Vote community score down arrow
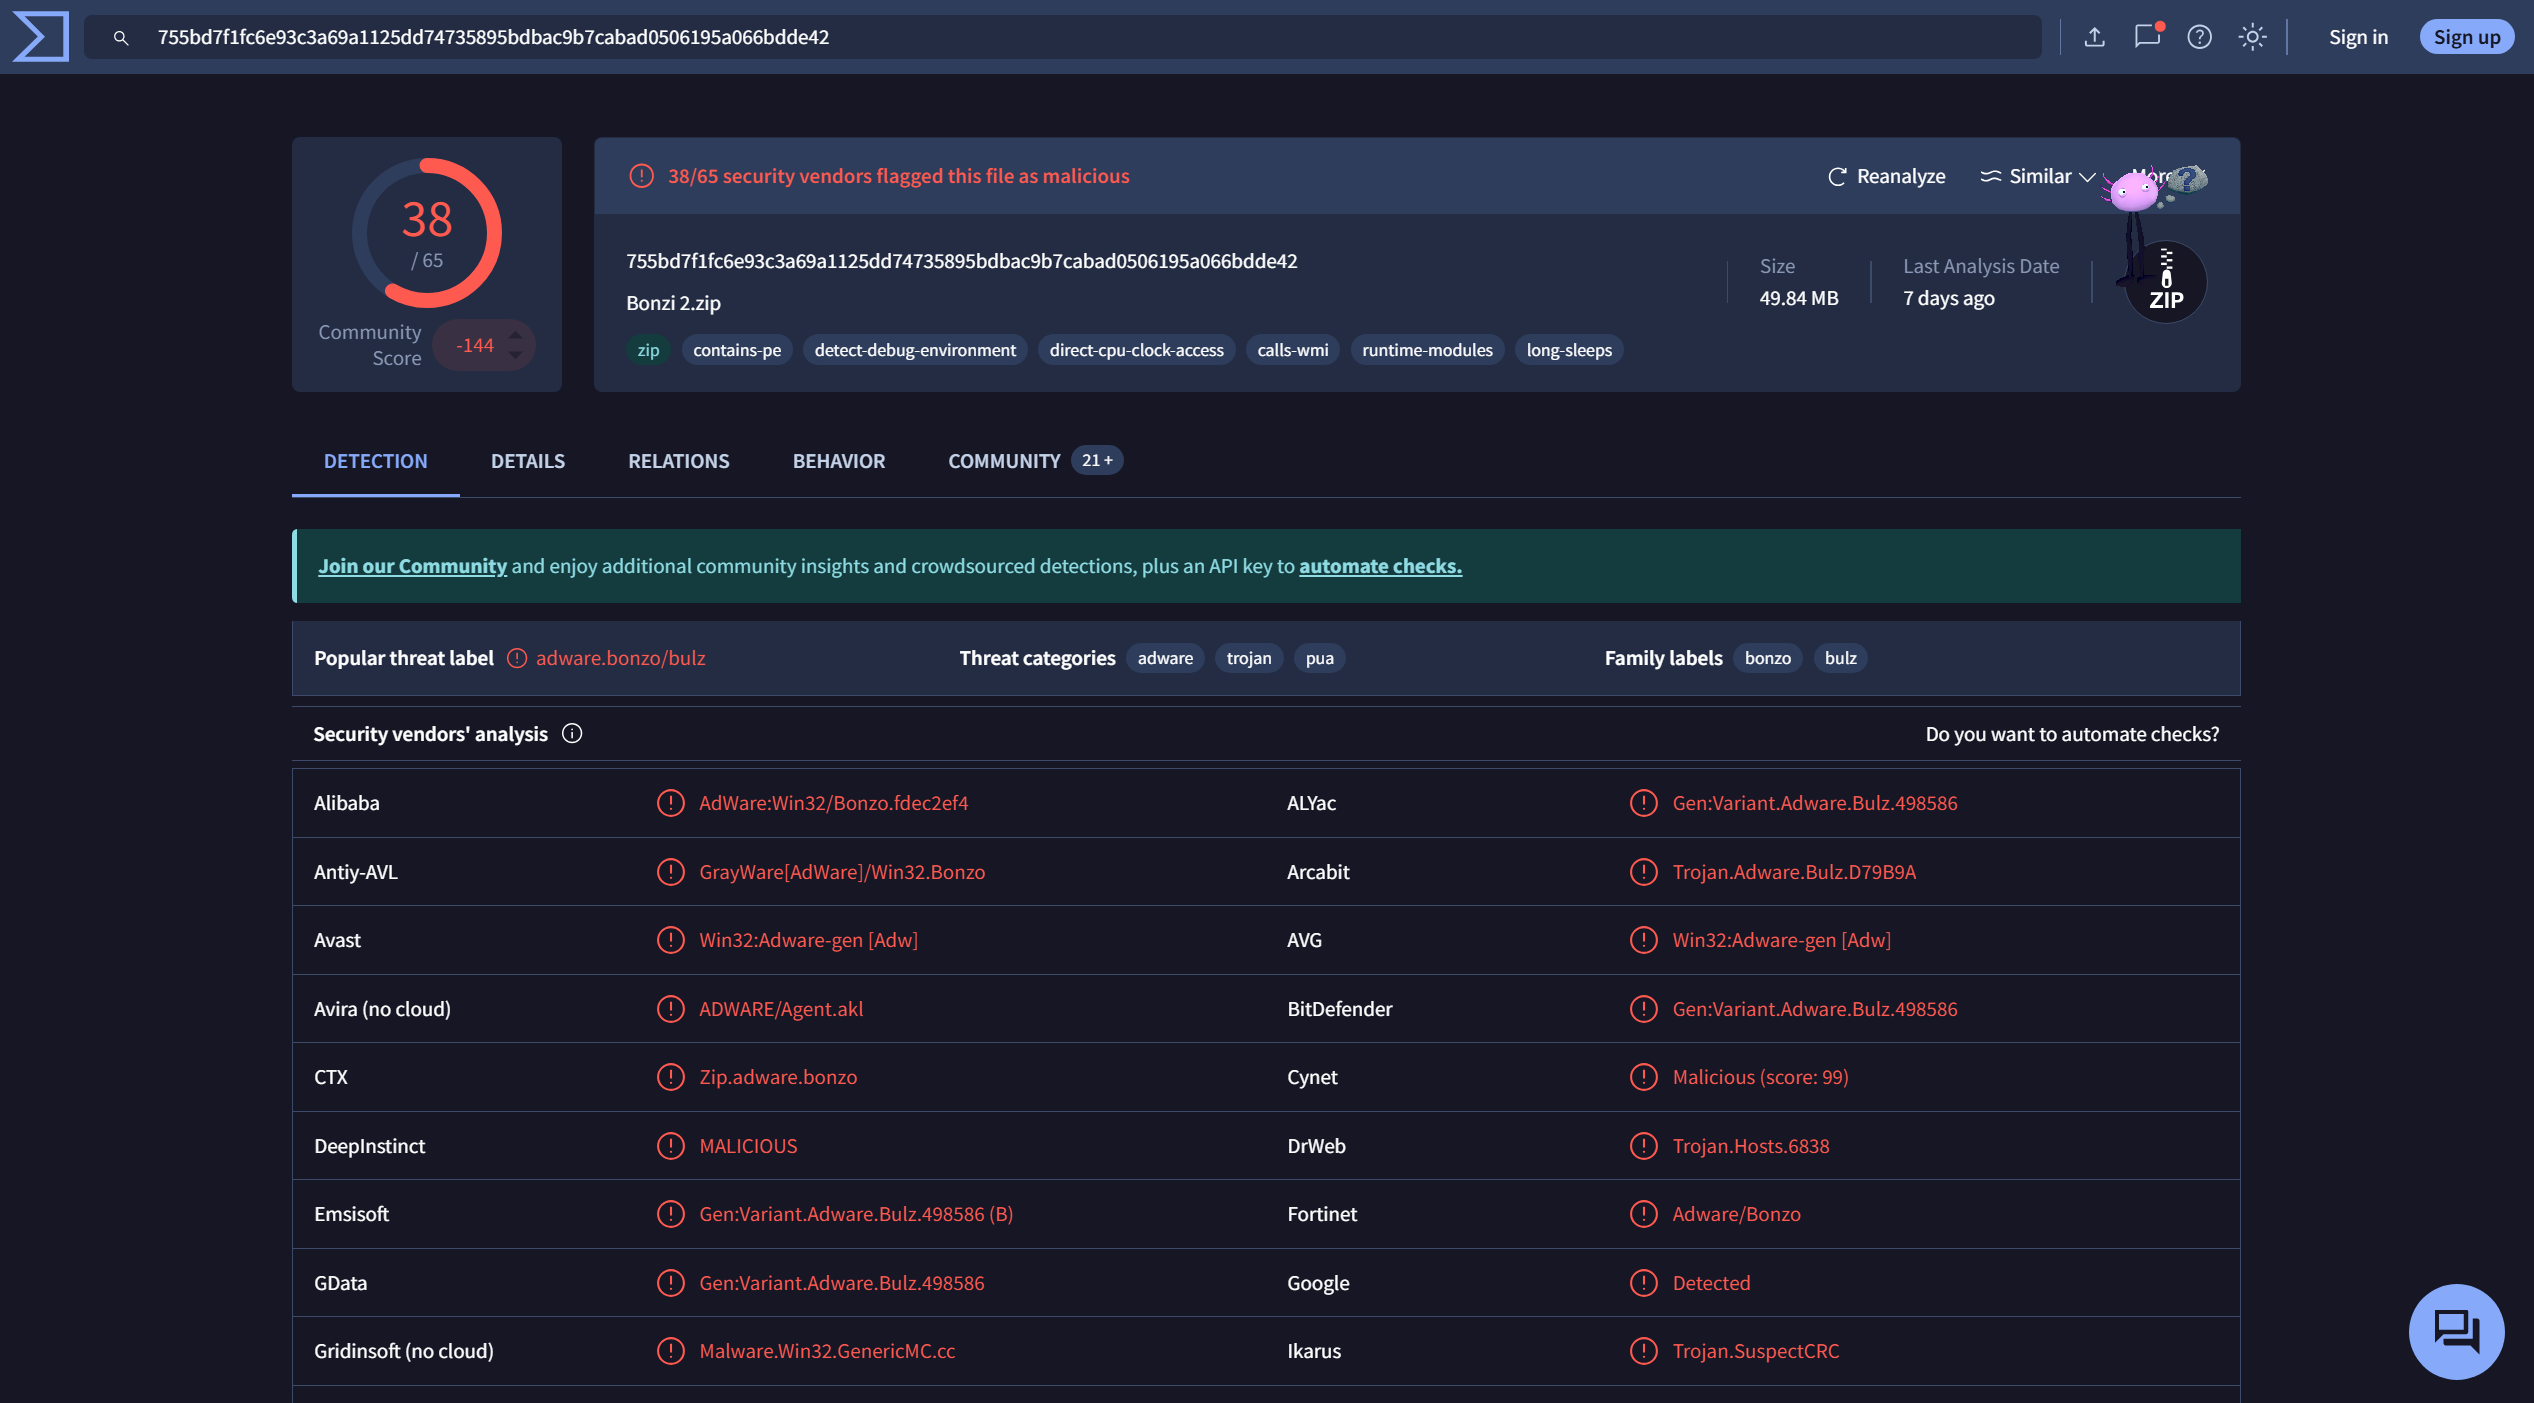This screenshot has width=2534, height=1403. [x=515, y=355]
